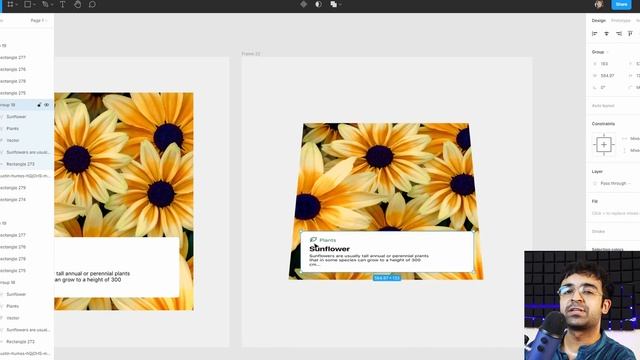This screenshot has width=640, height=360.
Task: Select the Rectangle shape tool
Action: pyautogui.click(x=27, y=4)
